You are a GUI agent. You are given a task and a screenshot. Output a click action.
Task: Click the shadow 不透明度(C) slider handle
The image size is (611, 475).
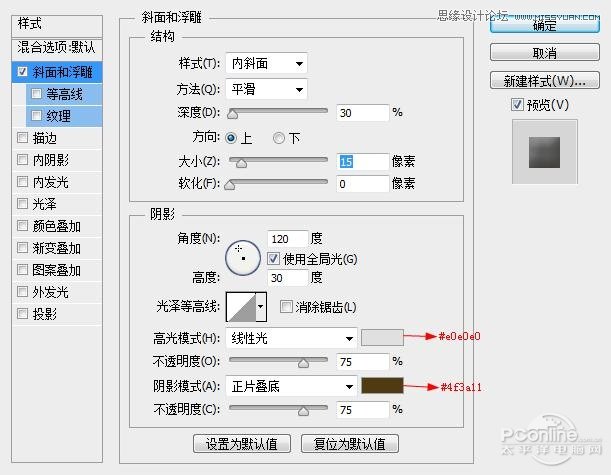(303, 411)
